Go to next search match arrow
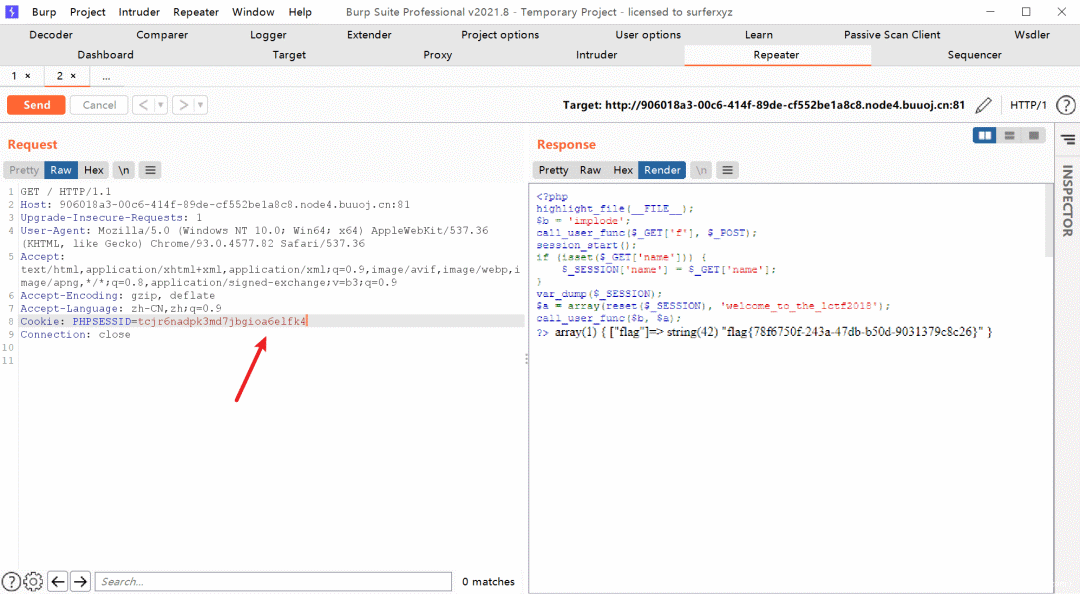The image size is (1080, 594). 81,582
